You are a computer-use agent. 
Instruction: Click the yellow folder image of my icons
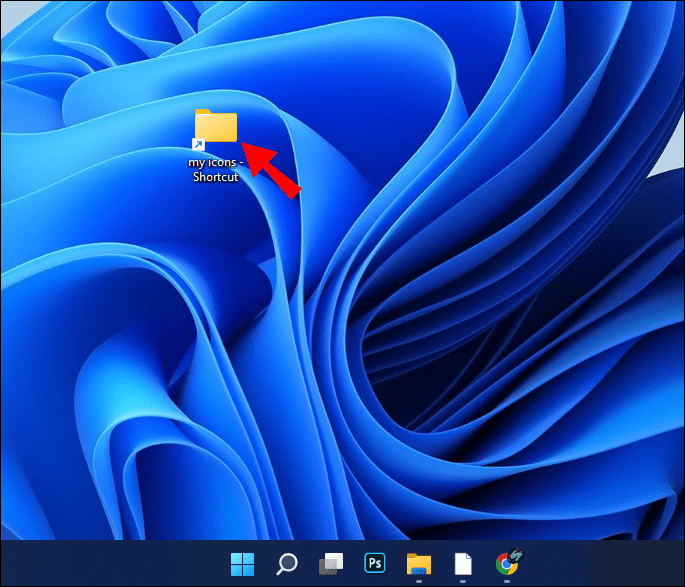(x=216, y=126)
